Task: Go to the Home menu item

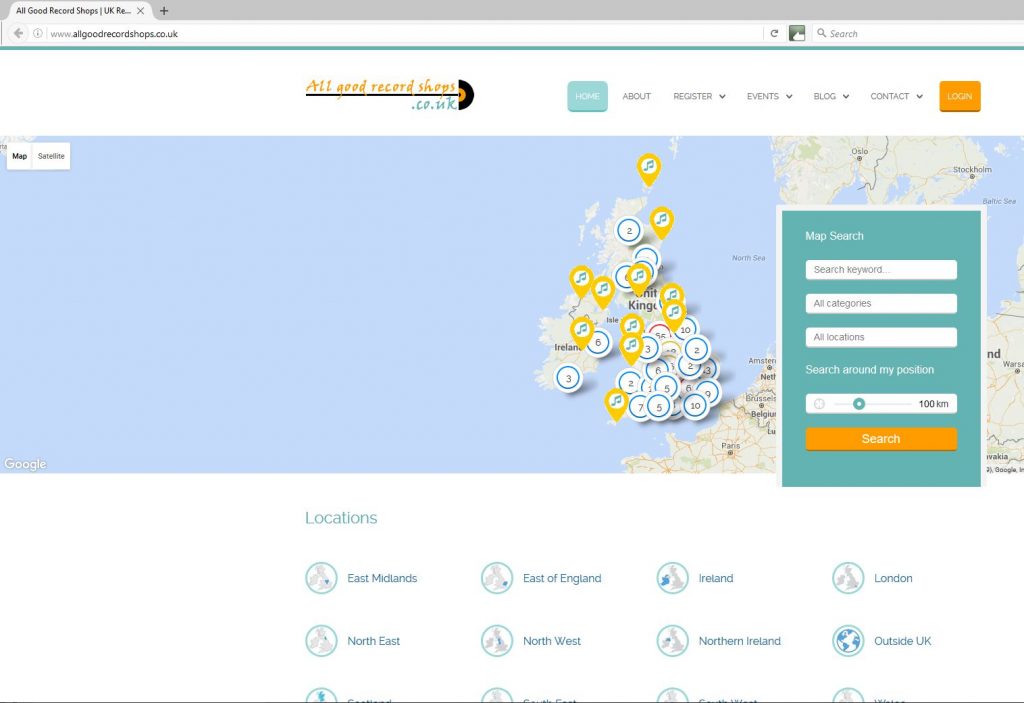Action: pos(587,96)
